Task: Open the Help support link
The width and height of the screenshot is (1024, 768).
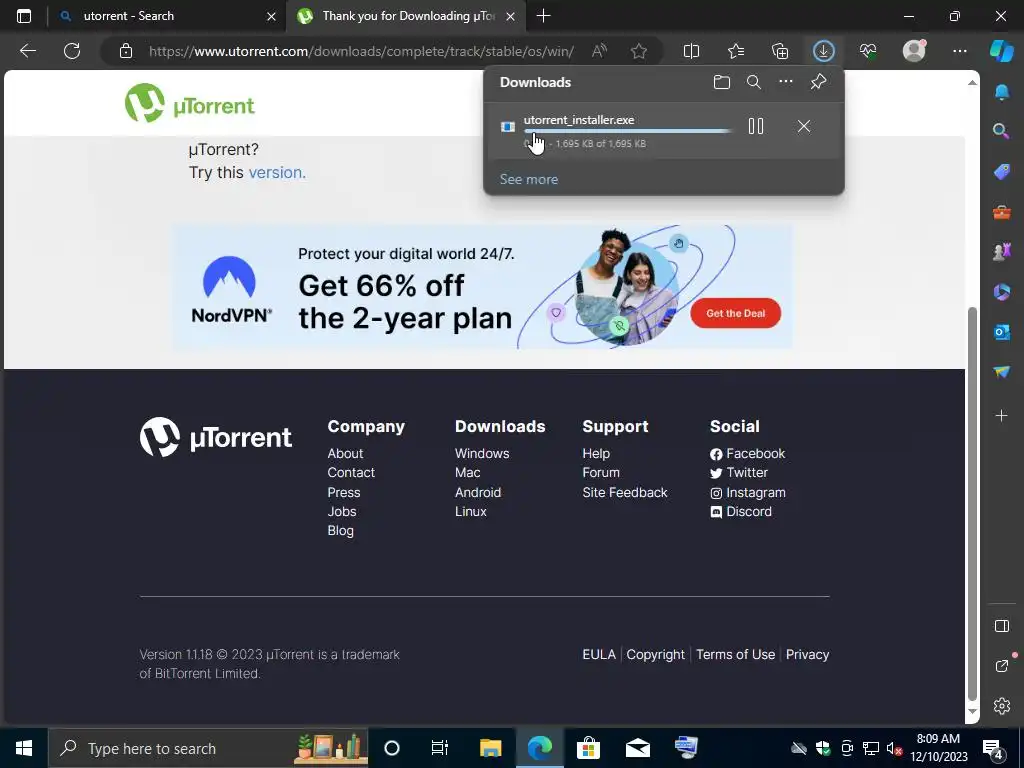Action: (596, 453)
